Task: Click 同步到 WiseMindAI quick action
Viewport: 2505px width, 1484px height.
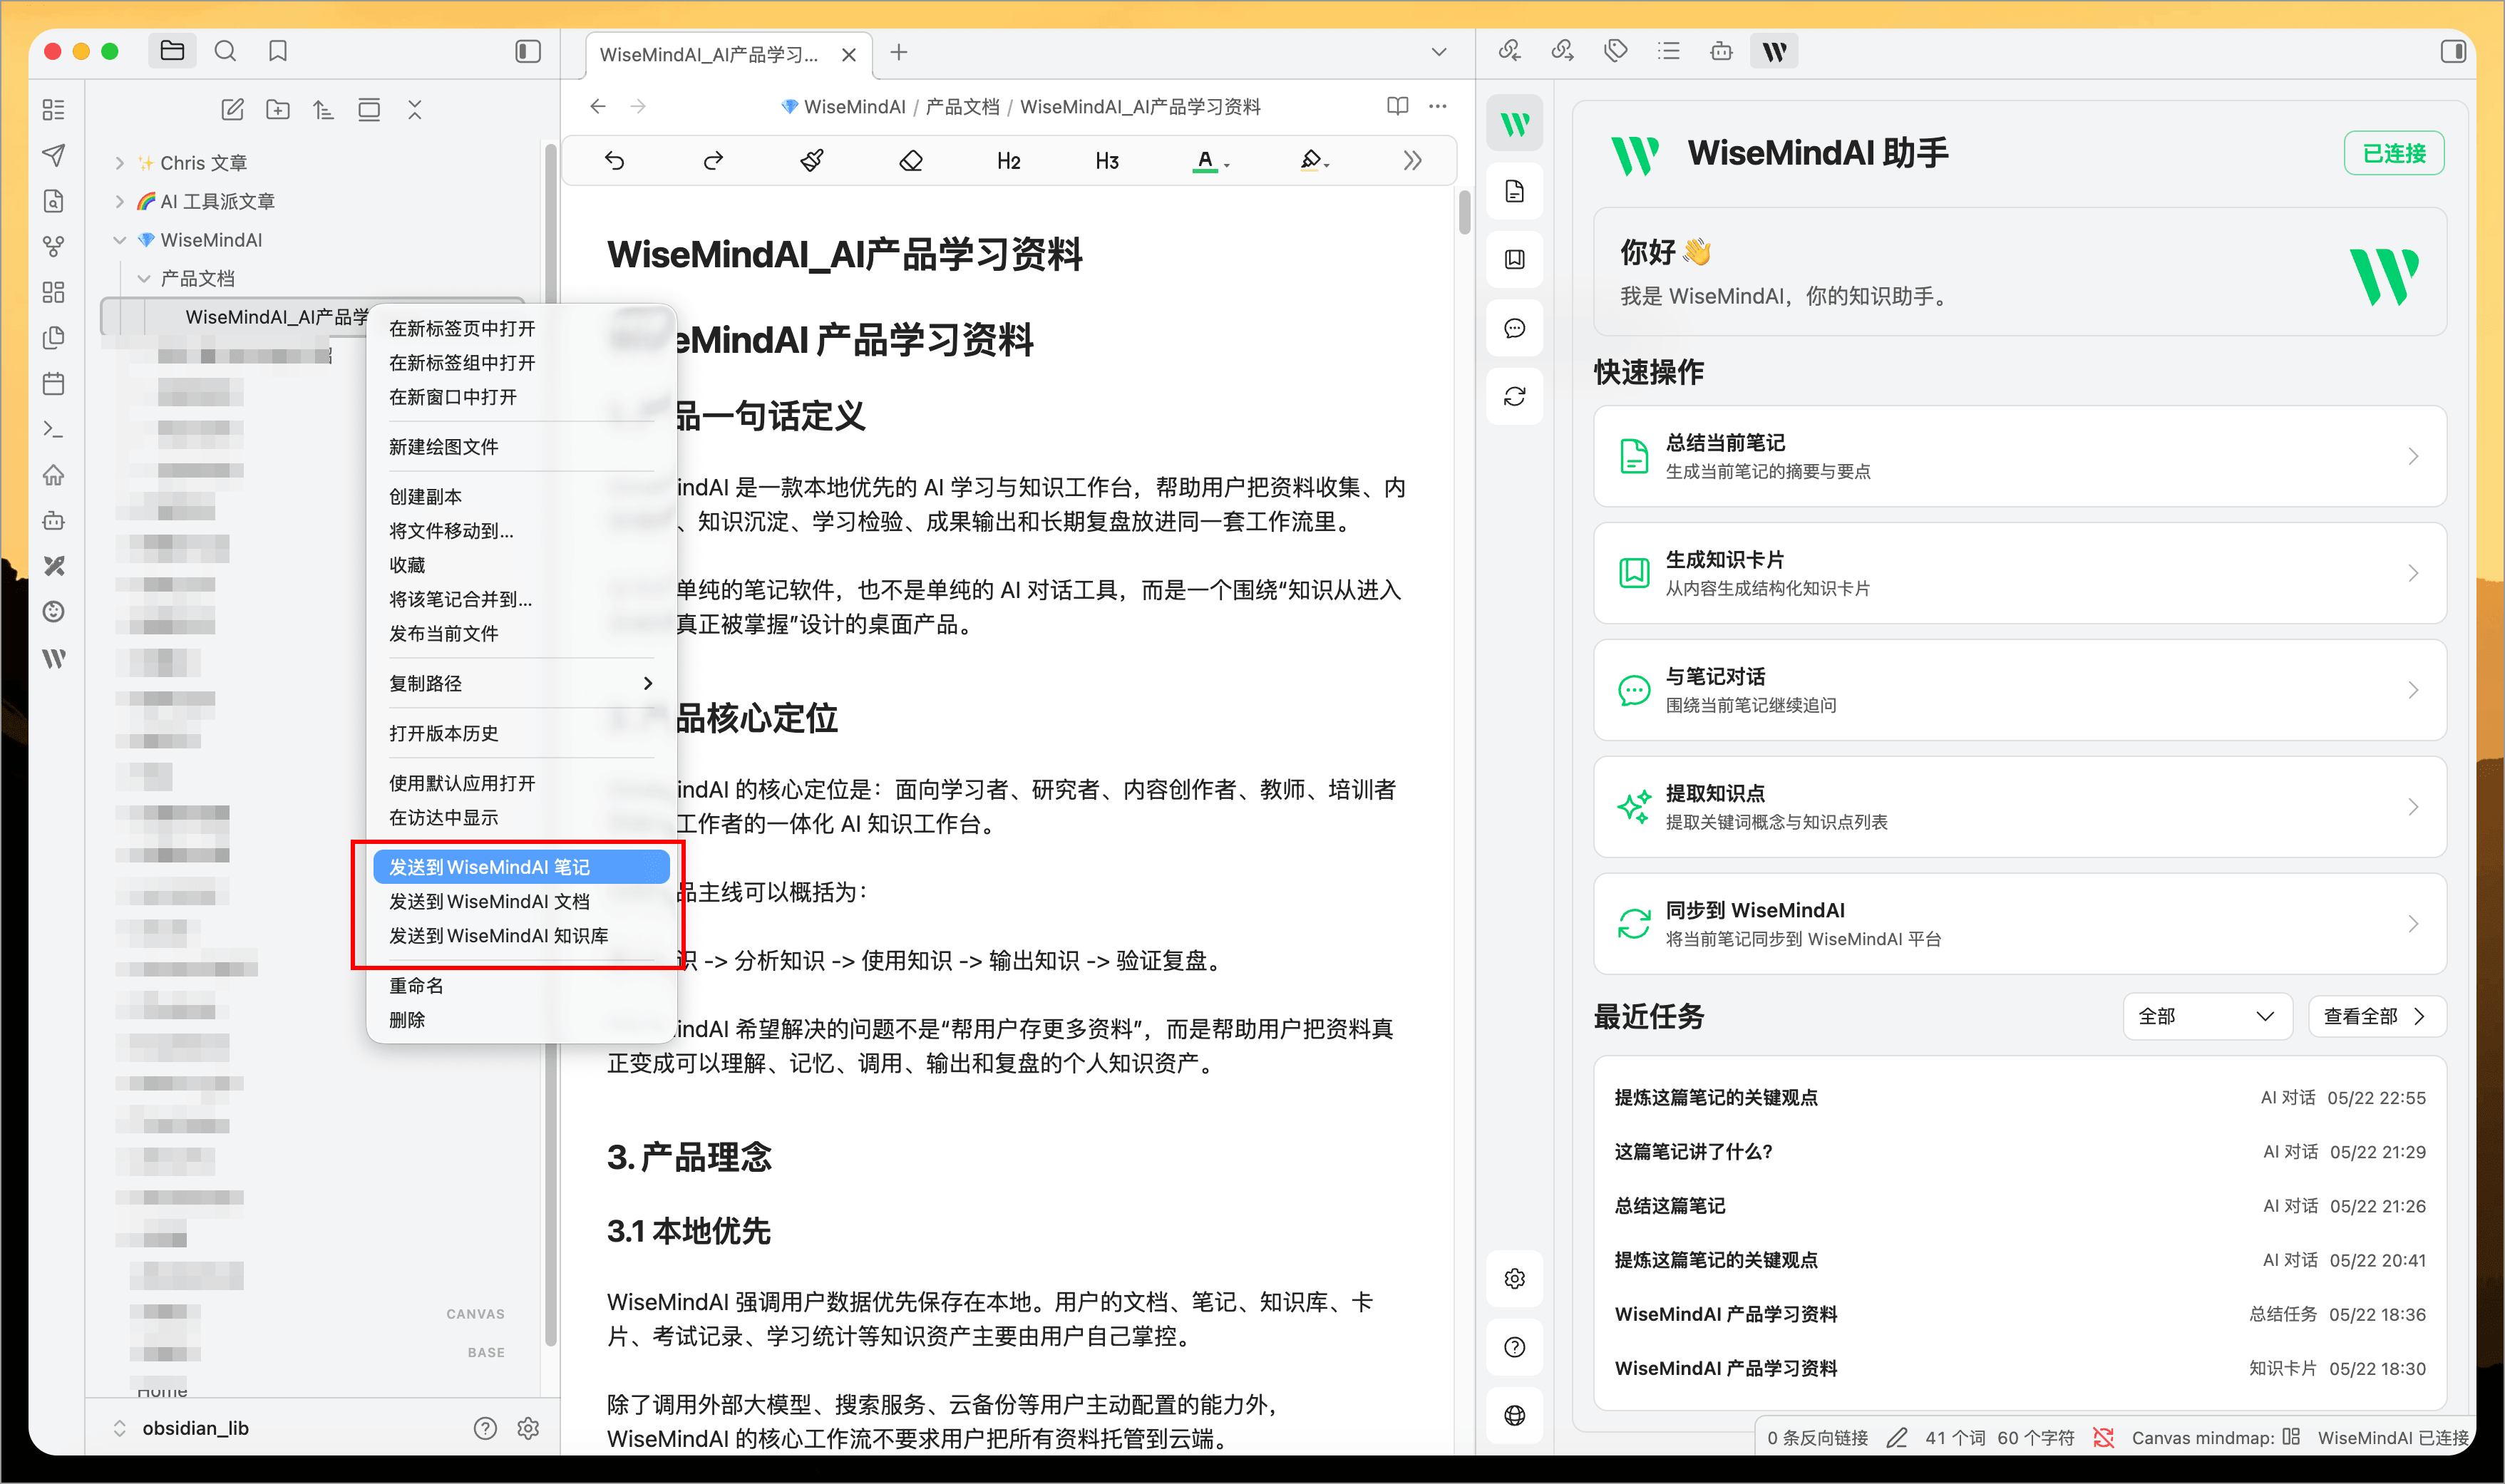Action: [2019, 923]
